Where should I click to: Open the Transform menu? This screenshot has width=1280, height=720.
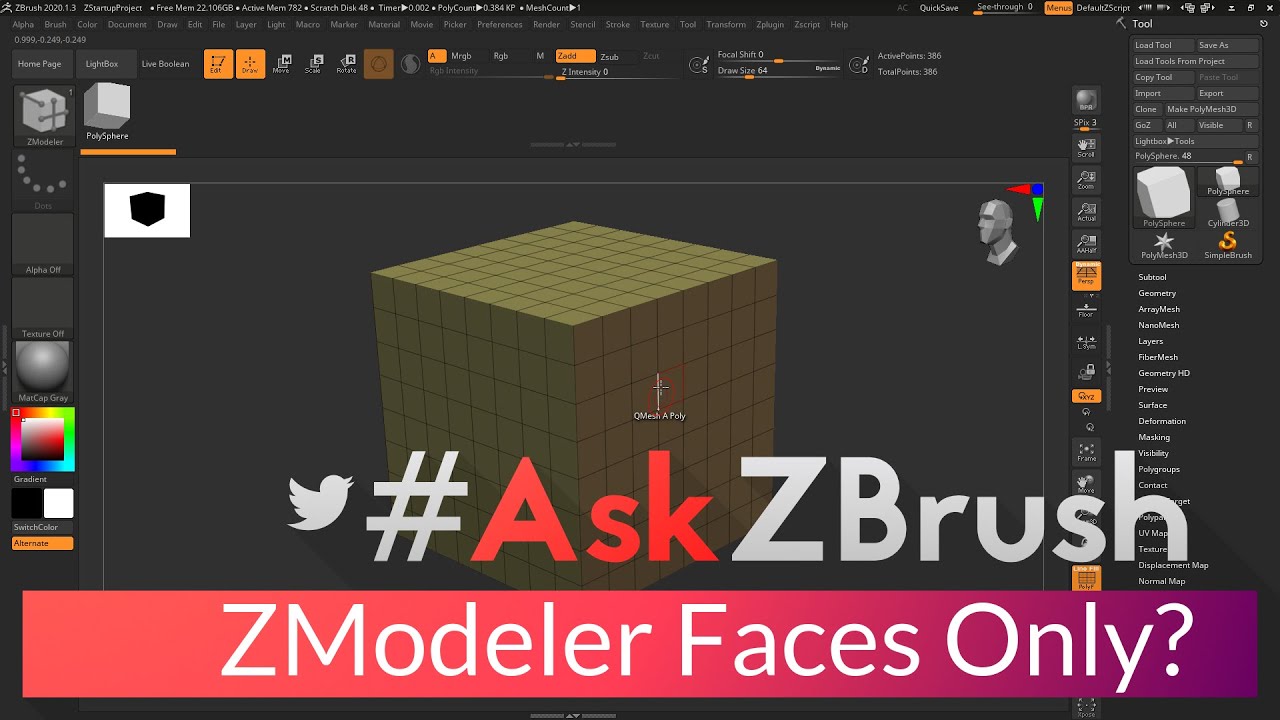[x=726, y=24]
